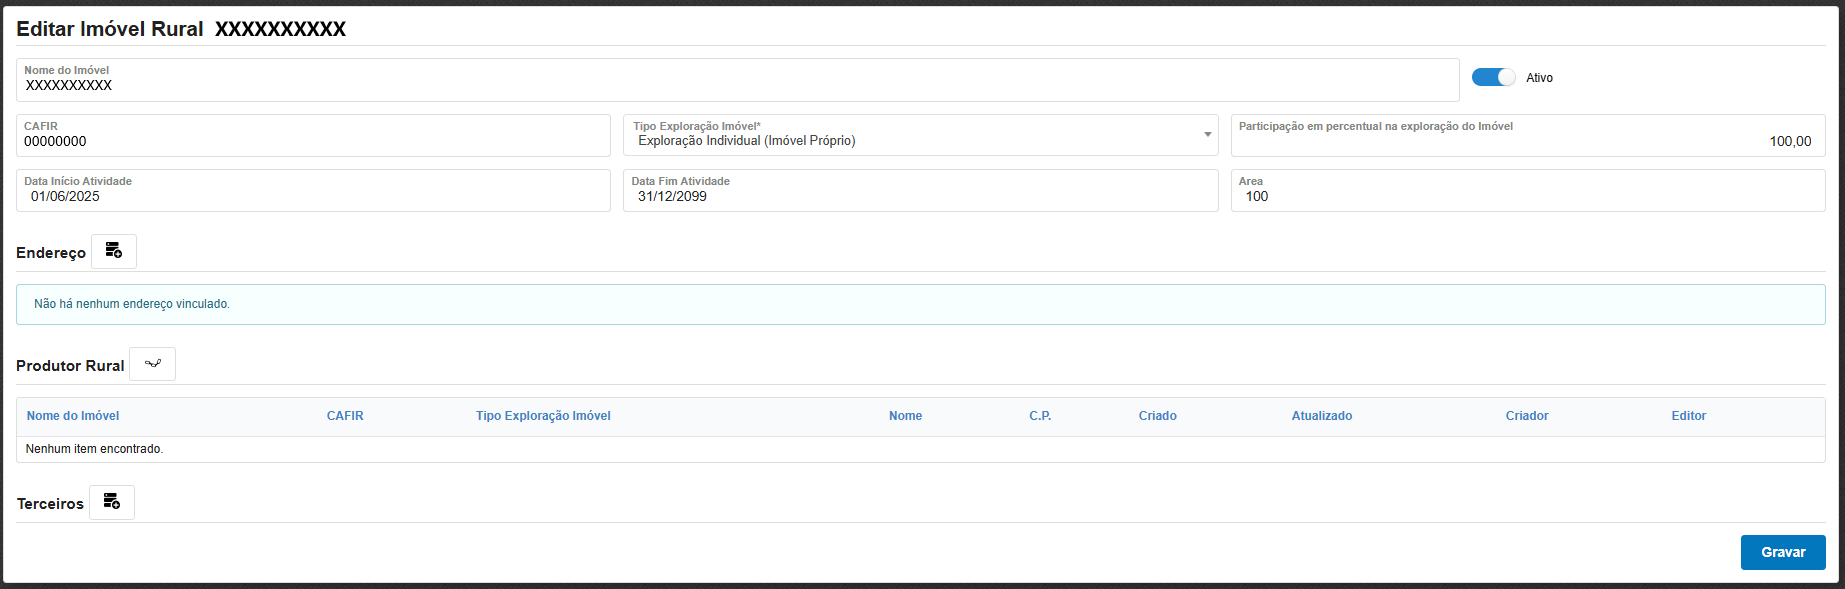Click the Criador column header
Image resolution: width=1845 pixels, height=589 pixels.
click(x=1526, y=416)
